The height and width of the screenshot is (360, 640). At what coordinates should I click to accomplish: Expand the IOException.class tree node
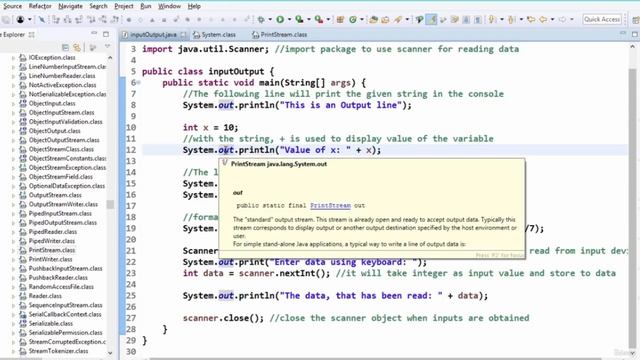pyautogui.click(x=13, y=58)
